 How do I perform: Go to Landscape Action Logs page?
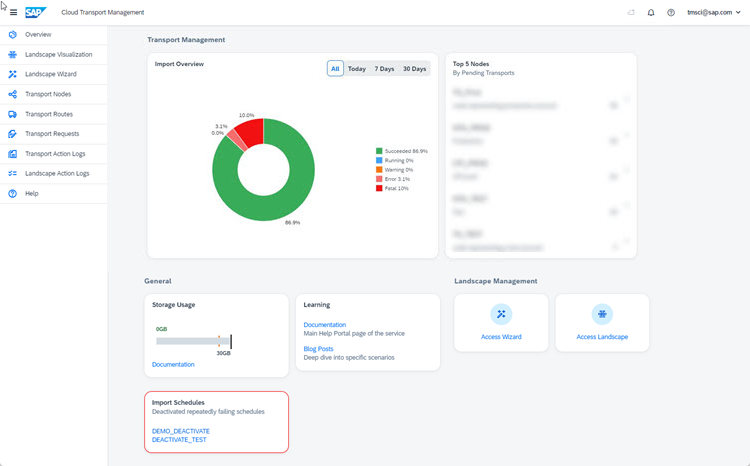point(57,173)
